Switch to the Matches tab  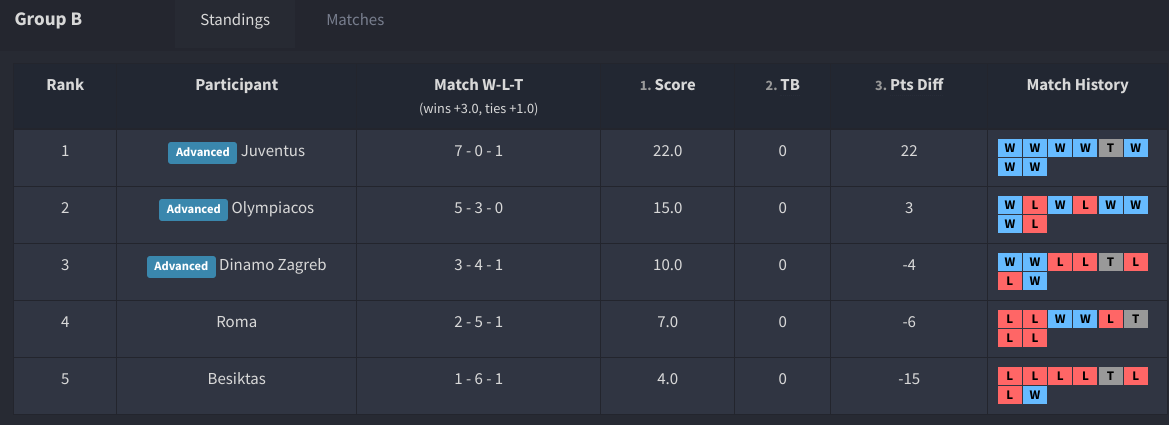[355, 20]
